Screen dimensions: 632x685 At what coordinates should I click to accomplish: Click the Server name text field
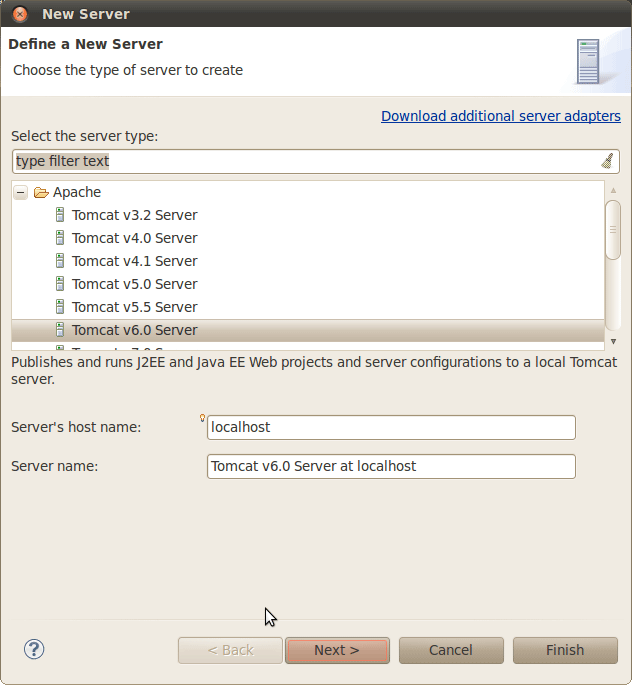point(391,466)
